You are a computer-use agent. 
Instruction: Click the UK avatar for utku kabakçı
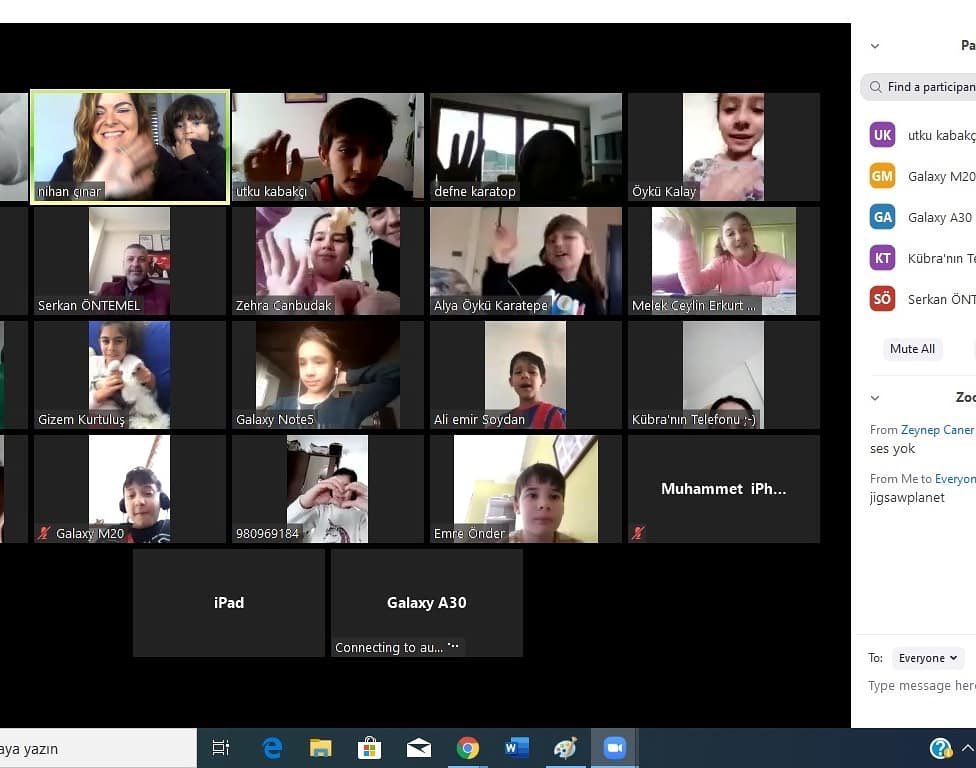[x=882, y=135]
